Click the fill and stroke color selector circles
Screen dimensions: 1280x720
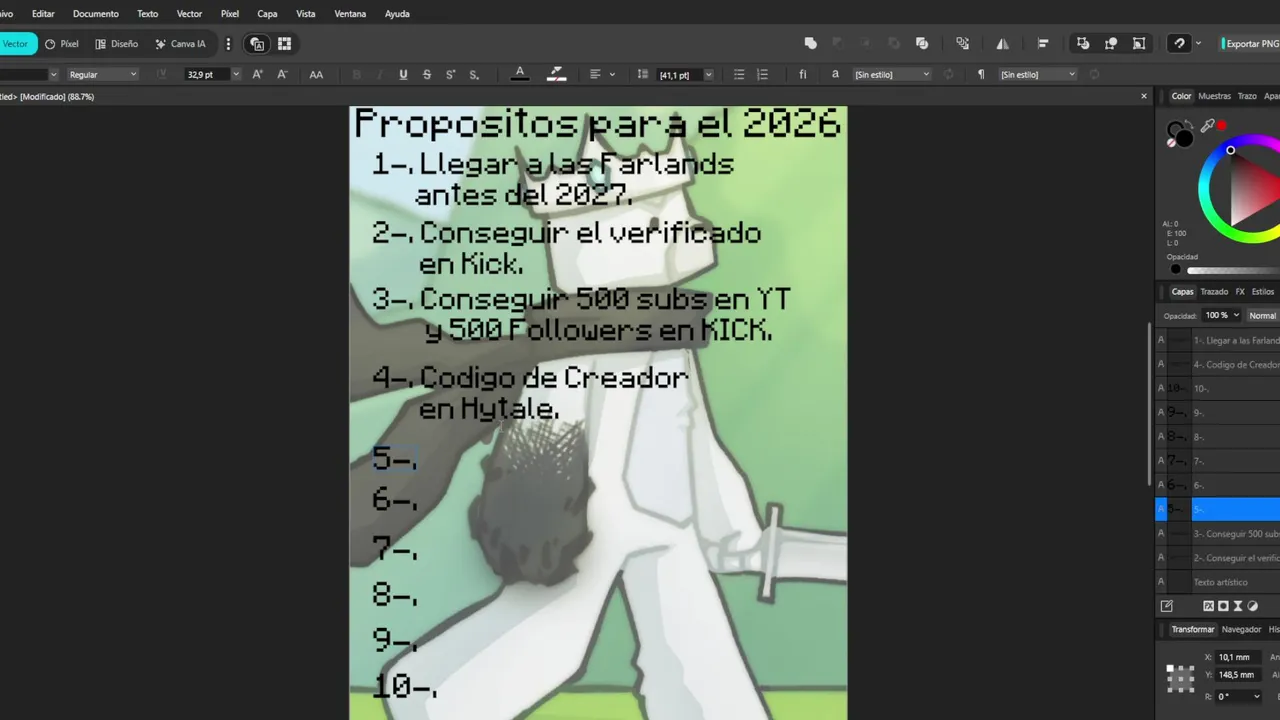(1180, 134)
